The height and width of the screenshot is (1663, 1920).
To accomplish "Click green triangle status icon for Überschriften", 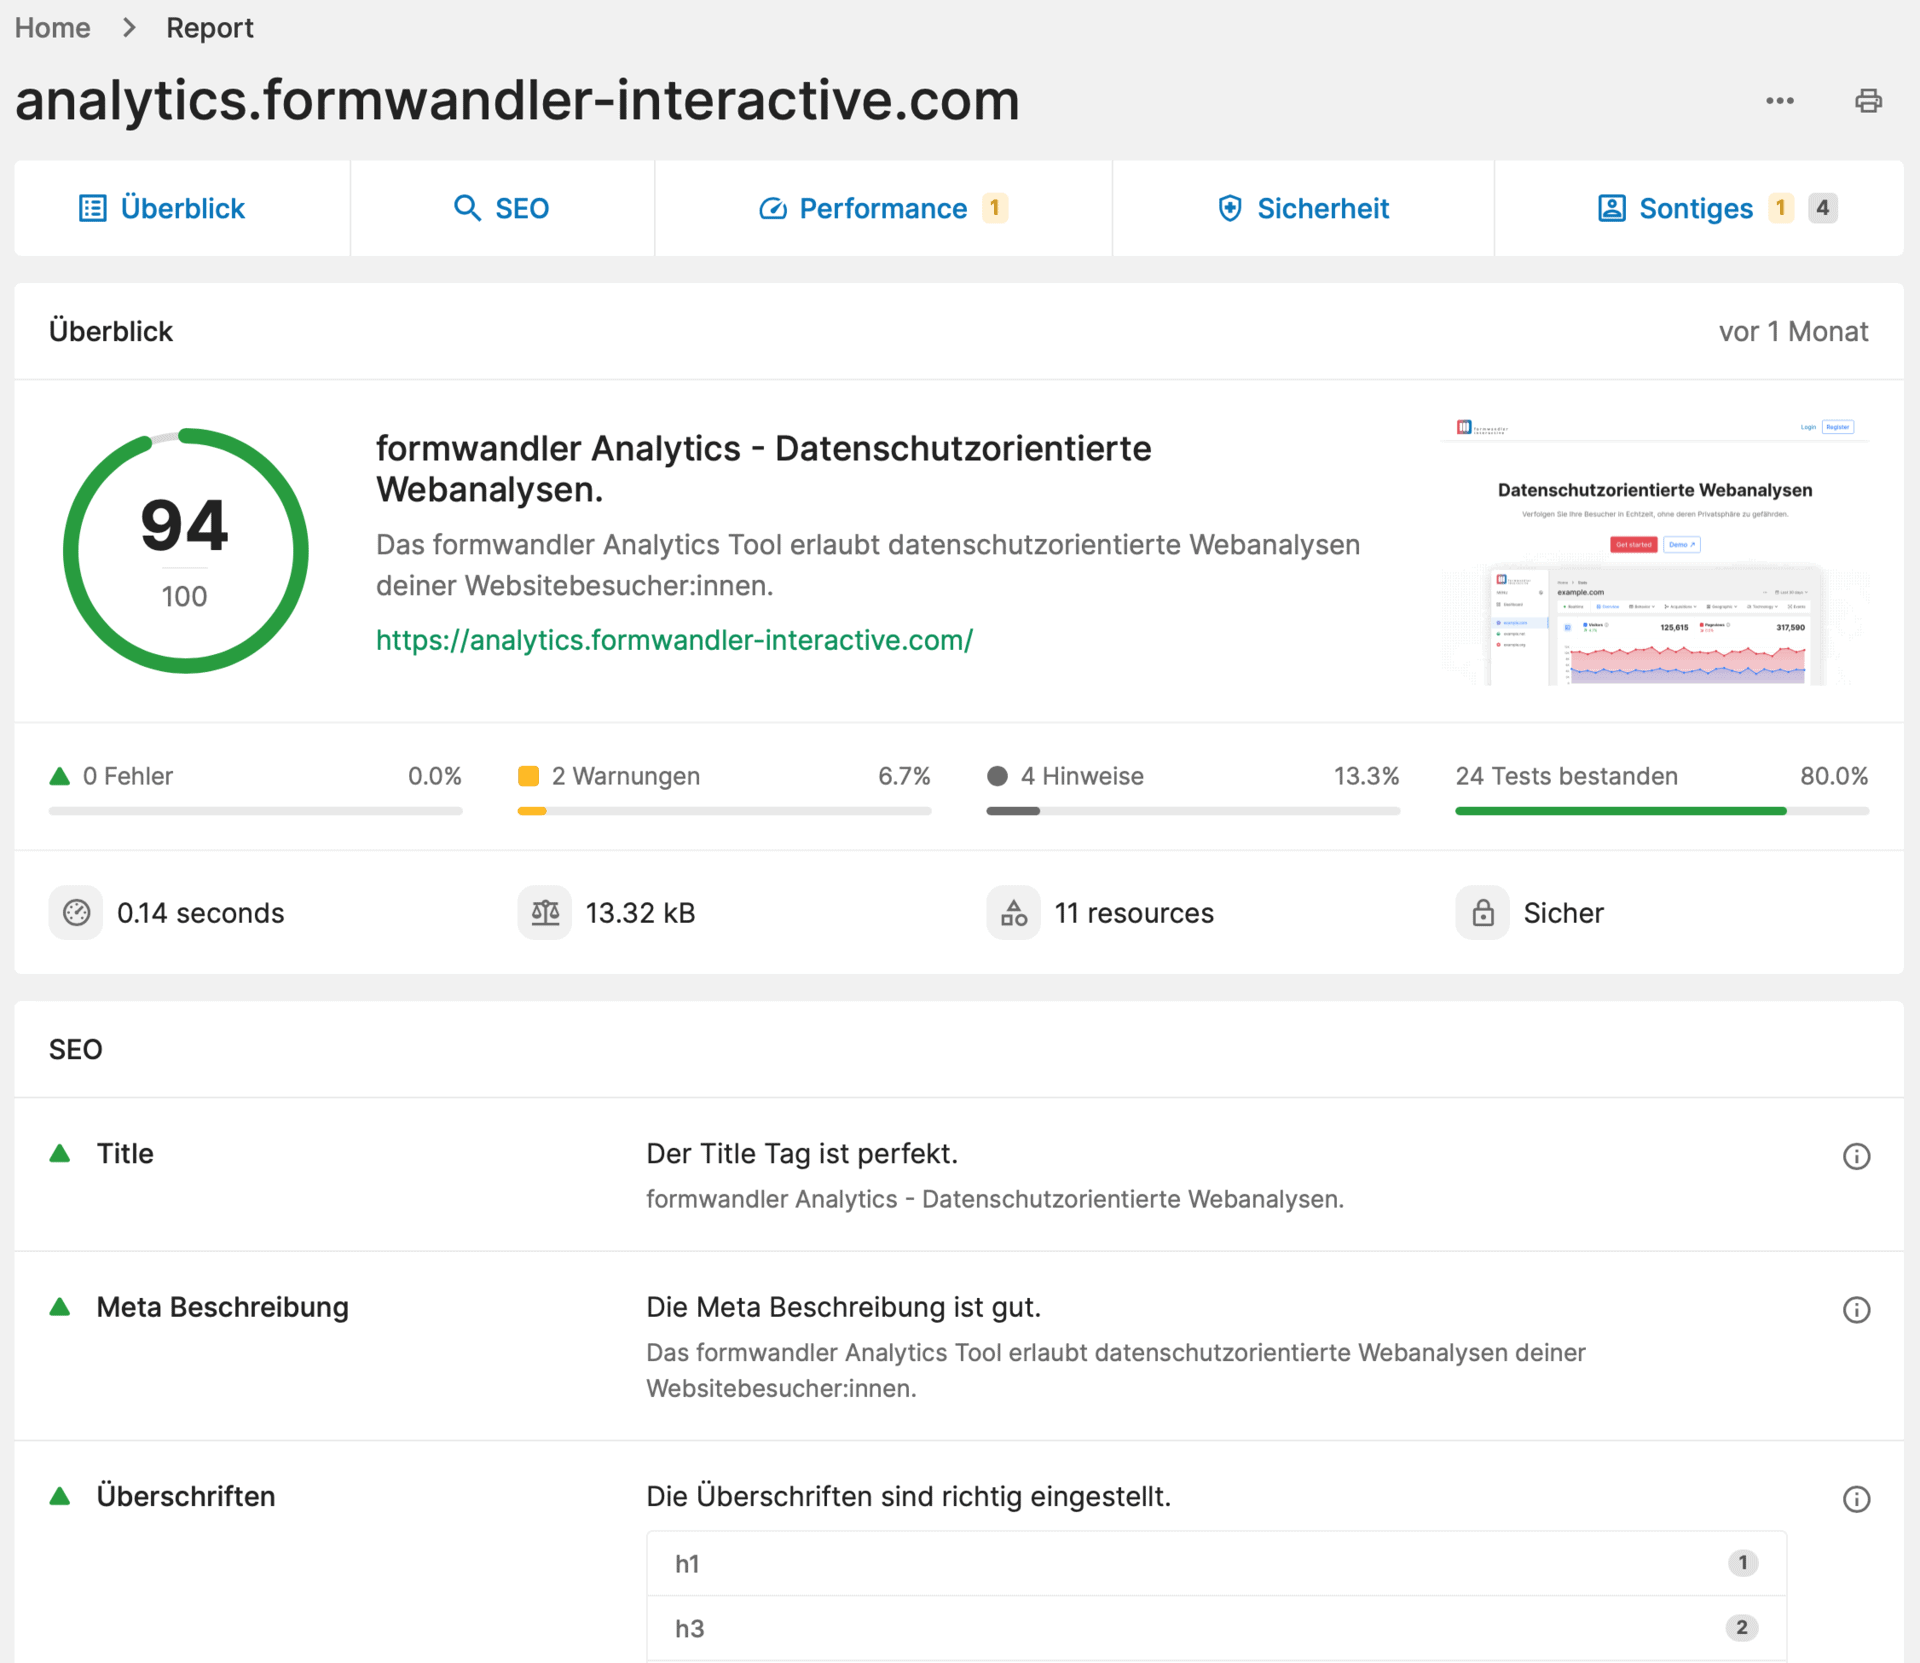I will pos(60,1496).
